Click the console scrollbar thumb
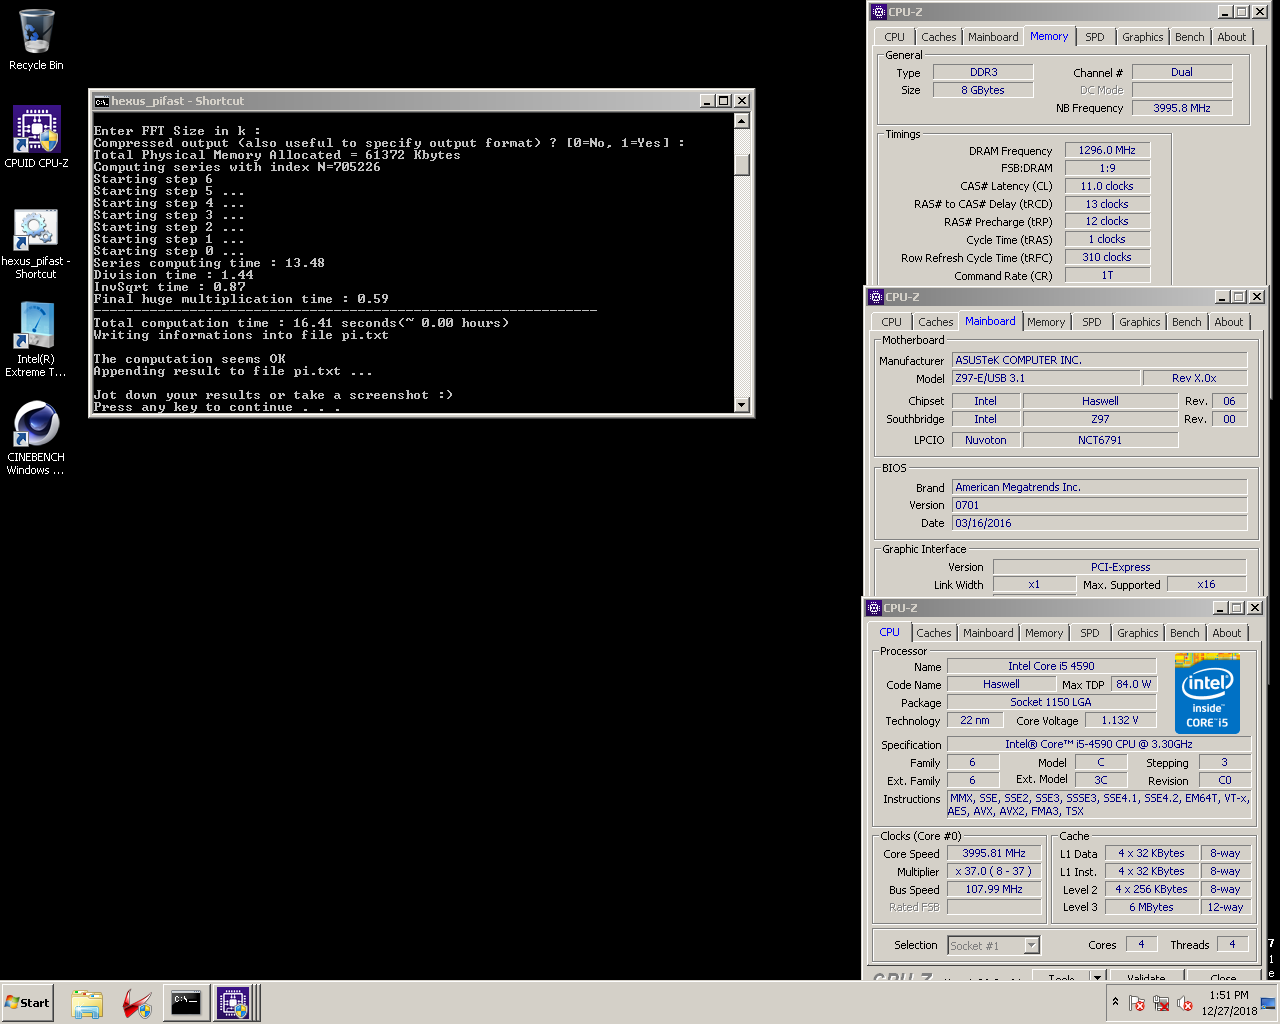Screen dimensions: 1280x1024 [x=742, y=164]
